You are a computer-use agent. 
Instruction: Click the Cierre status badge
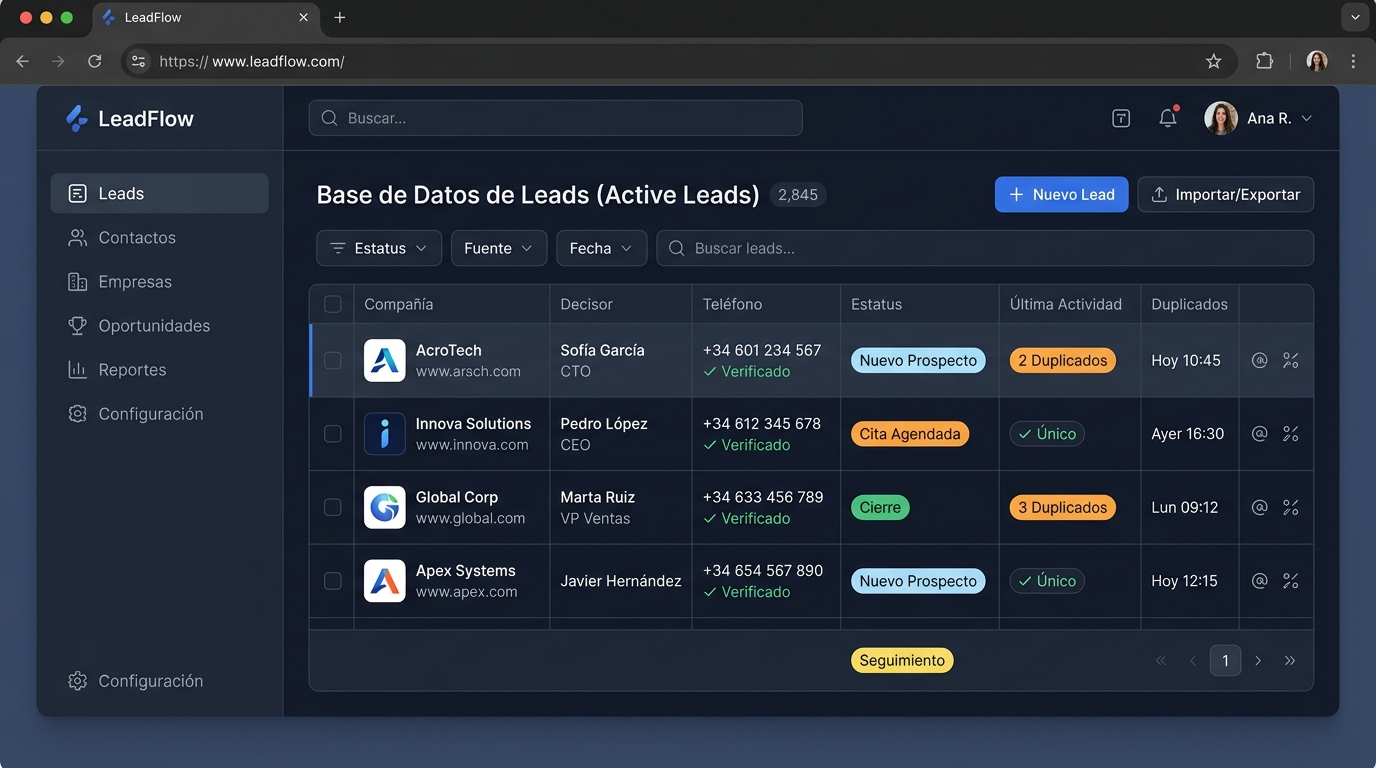[x=880, y=507]
